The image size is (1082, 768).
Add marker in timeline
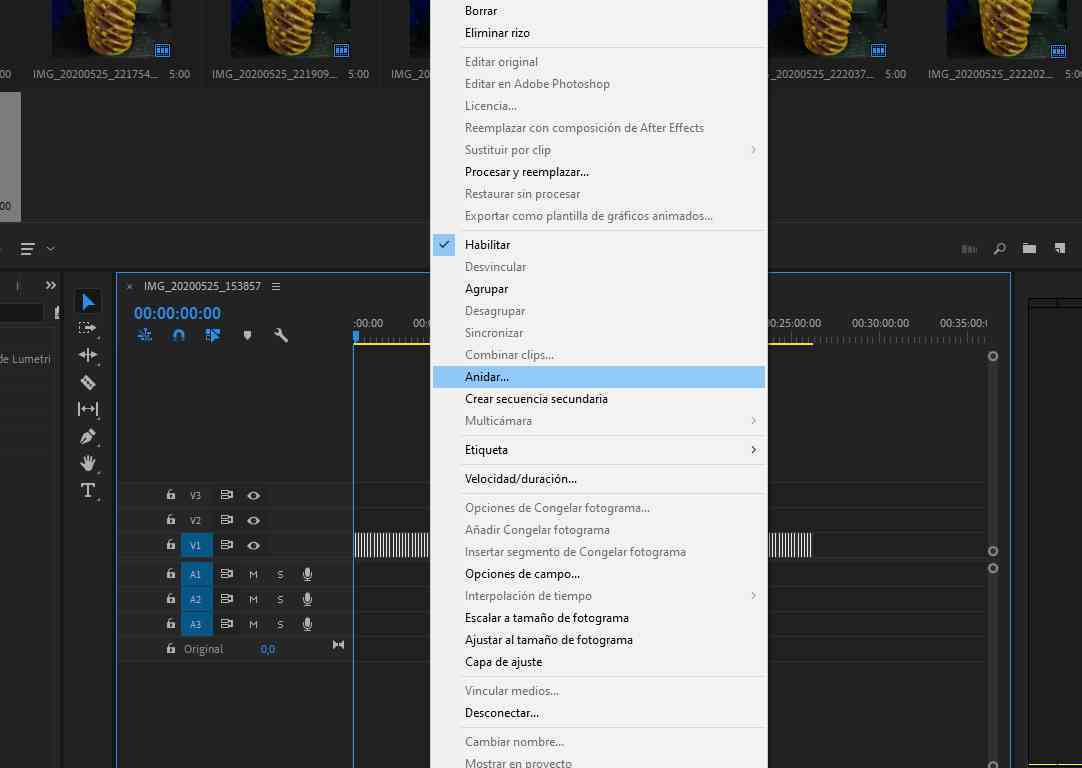247,335
